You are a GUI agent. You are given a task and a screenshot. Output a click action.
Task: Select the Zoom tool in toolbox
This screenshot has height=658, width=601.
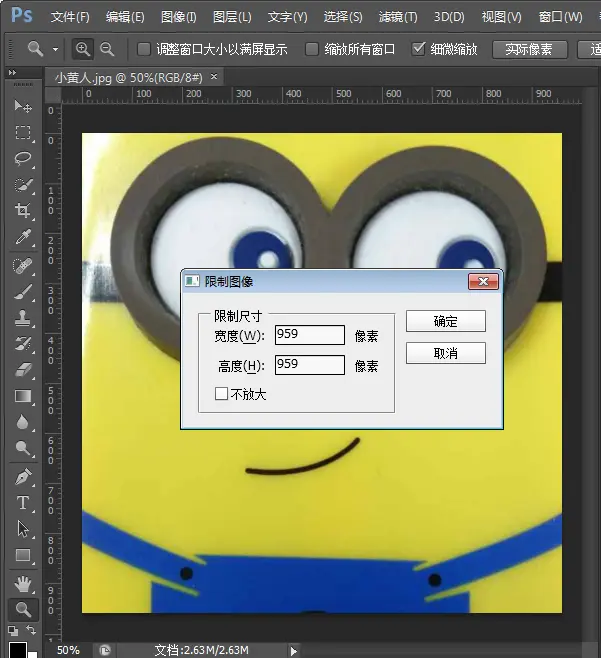click(23, 609)
